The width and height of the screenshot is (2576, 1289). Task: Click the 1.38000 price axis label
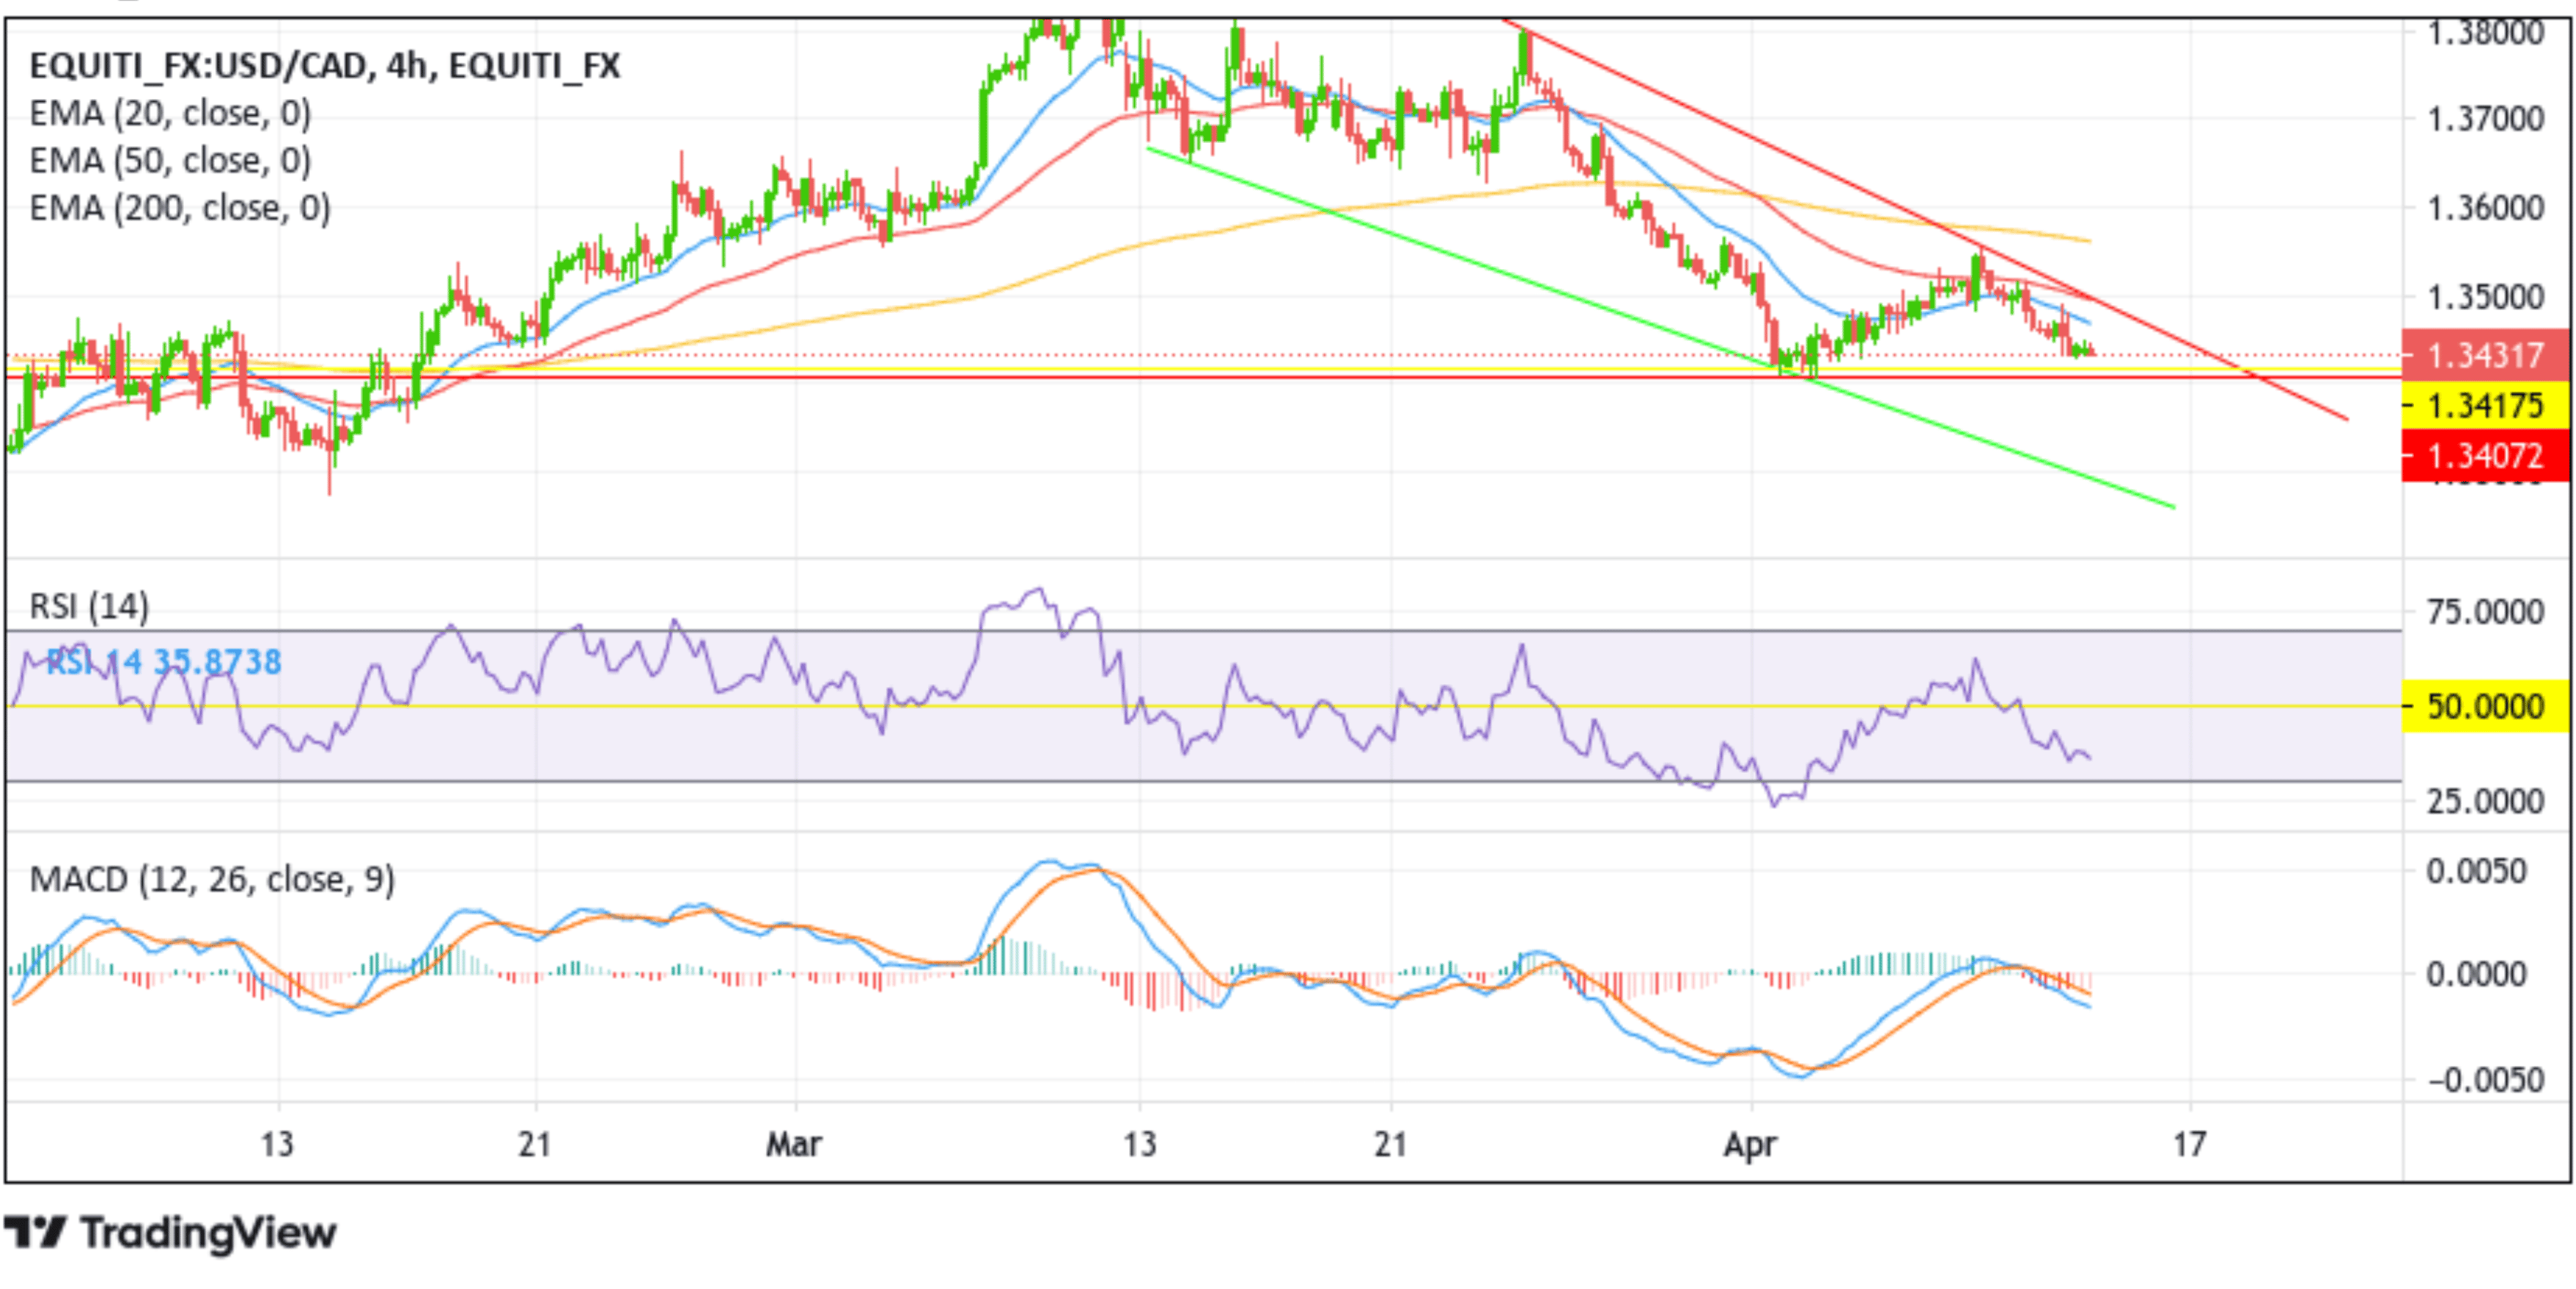[x=2486, y=33]
